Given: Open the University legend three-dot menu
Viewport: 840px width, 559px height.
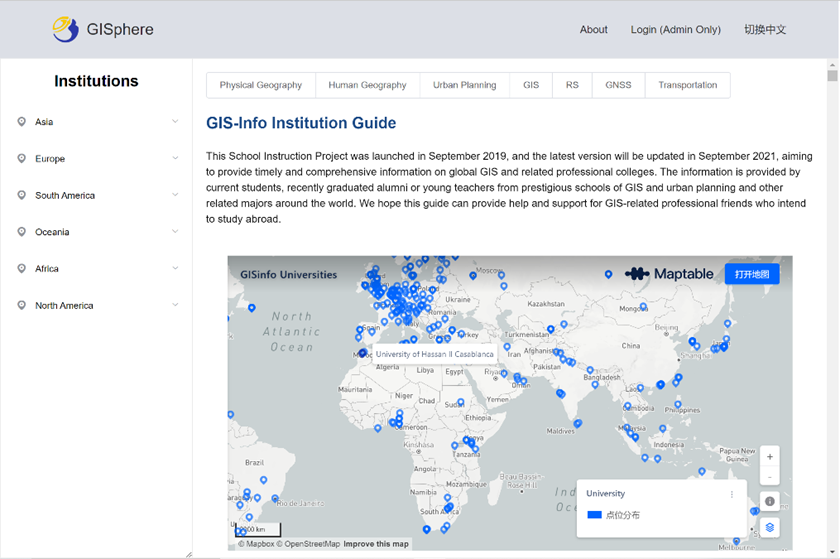Looking at the screenshot, I should click(732, 494).
